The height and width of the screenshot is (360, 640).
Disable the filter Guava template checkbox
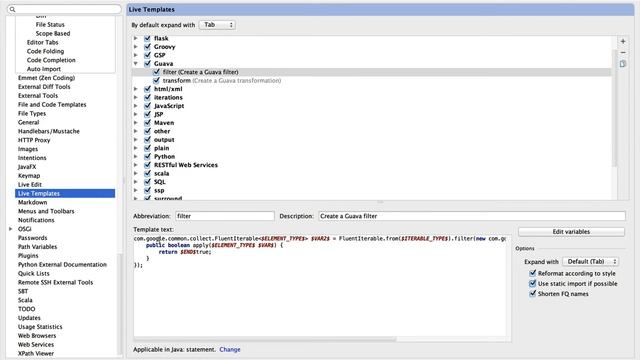156,72
